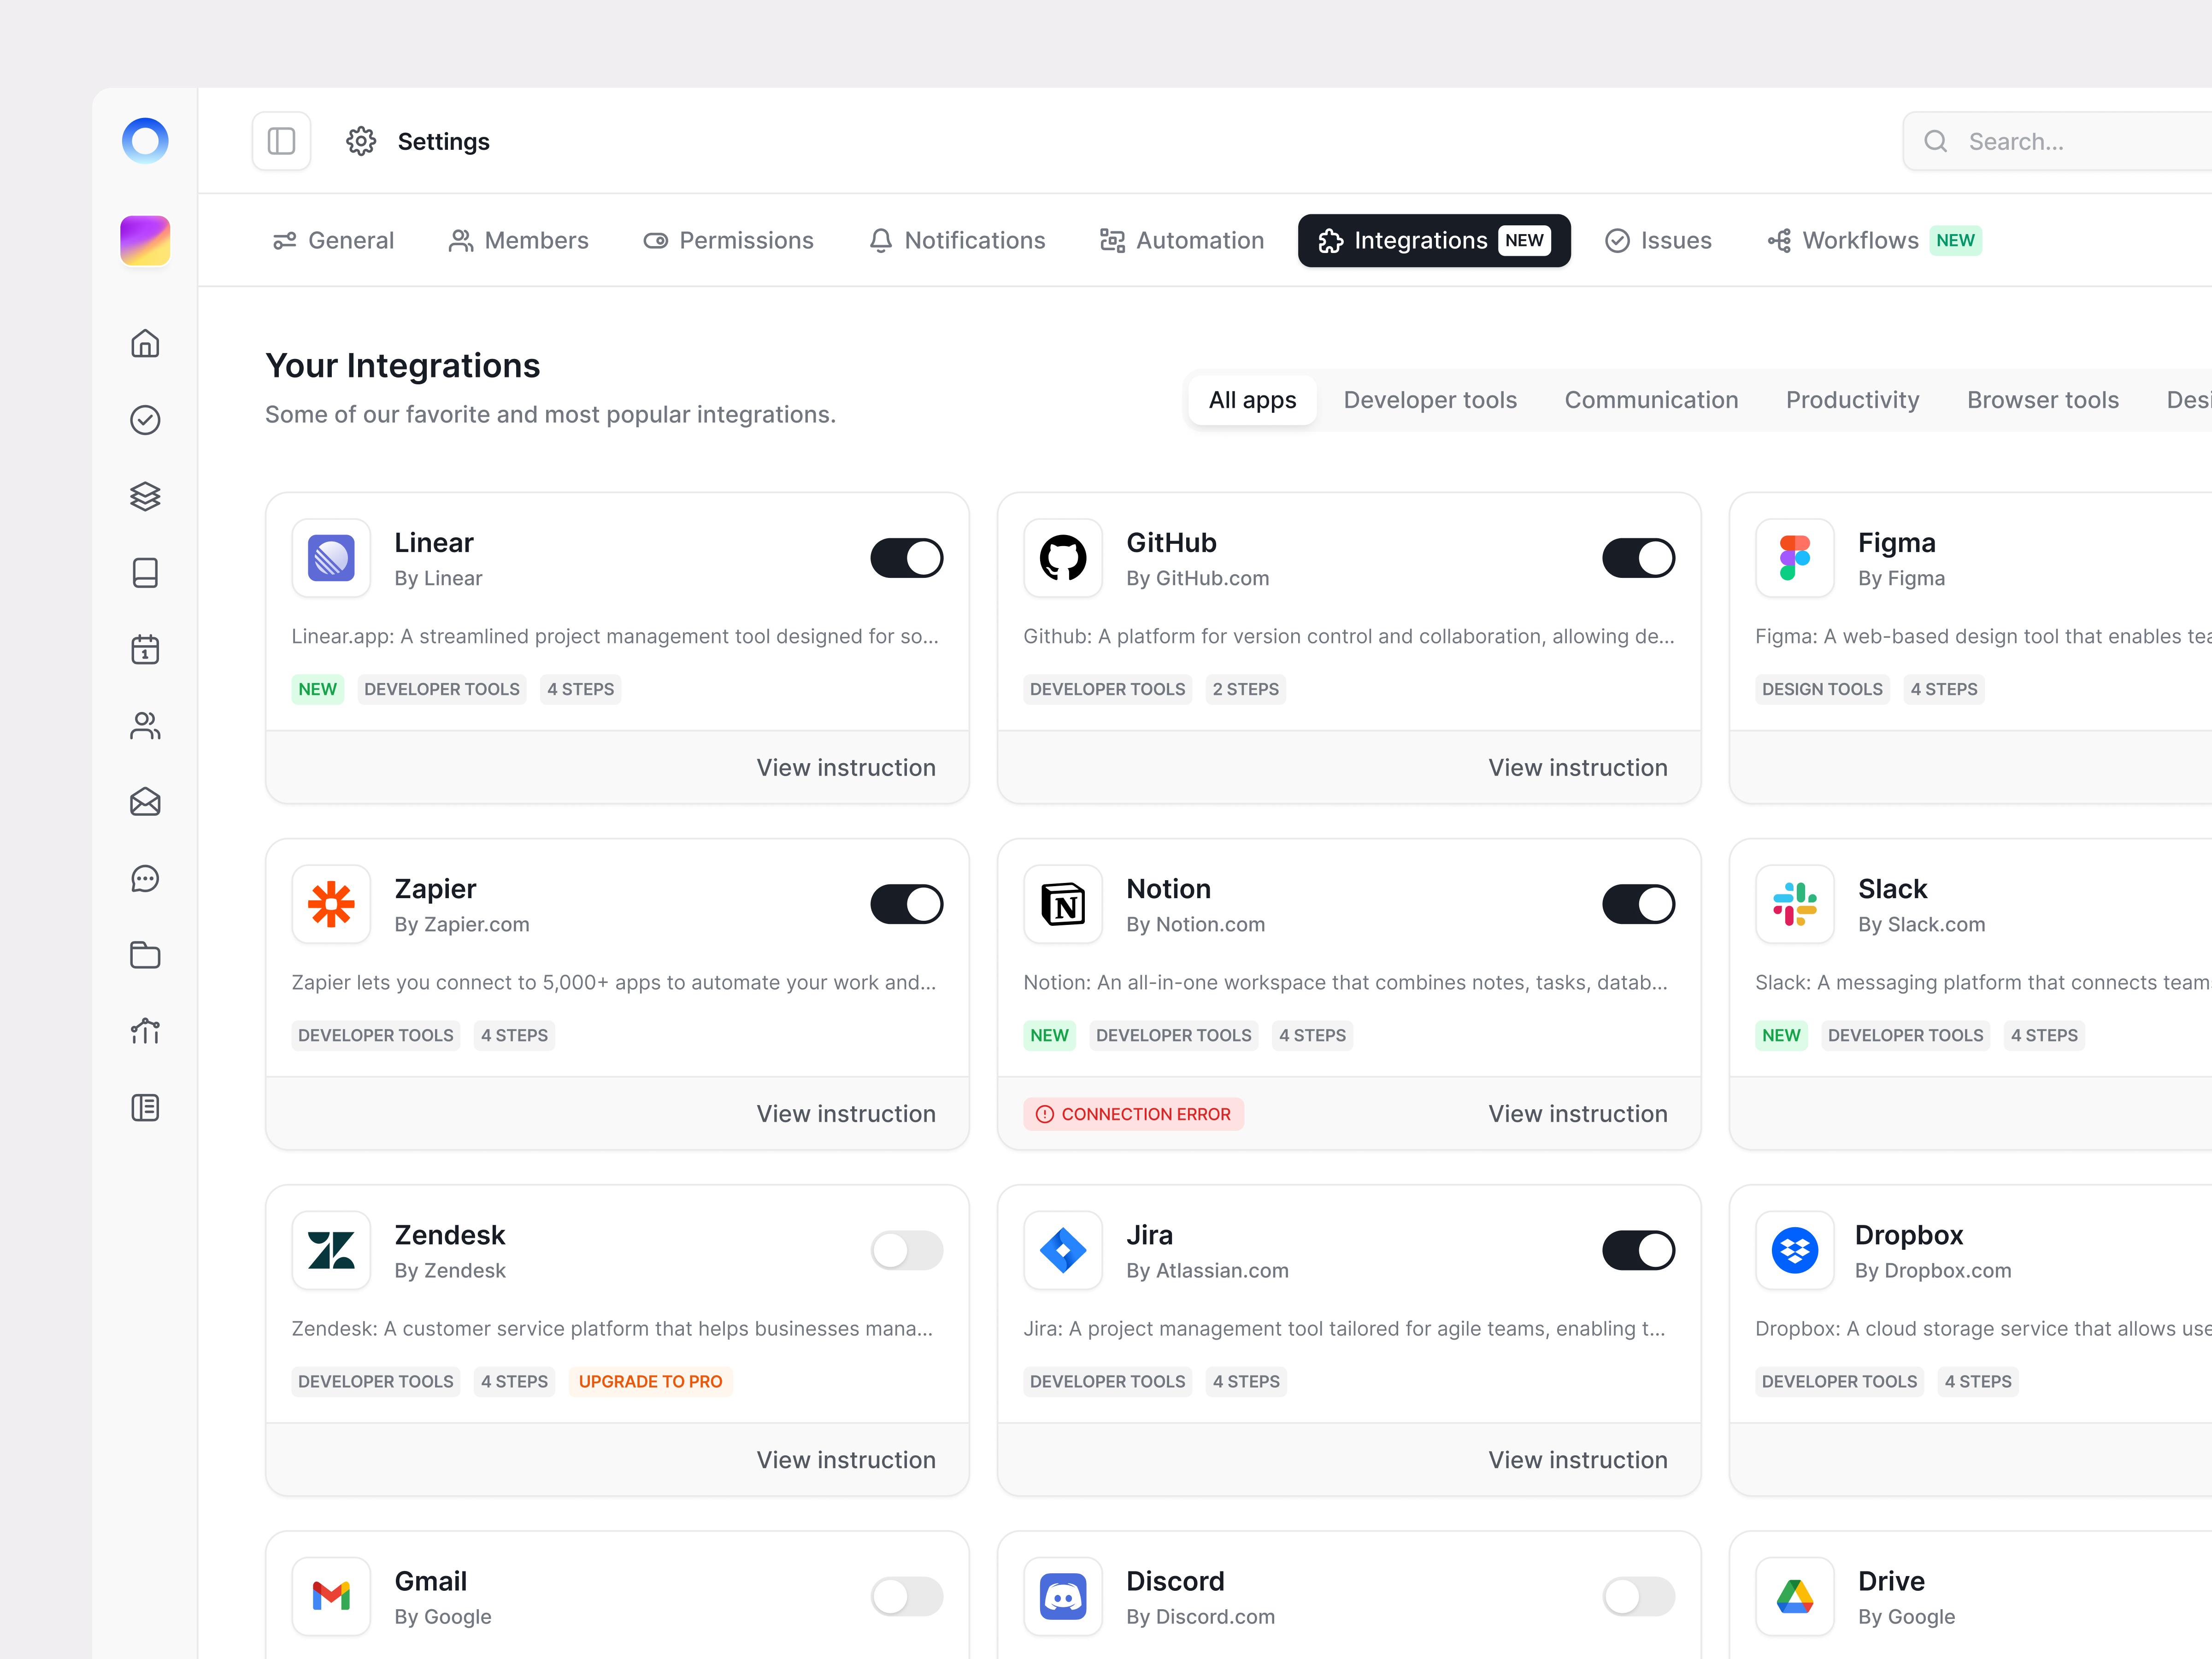Click the Slack logo

pyautogui.click(x=1795, y=904)
